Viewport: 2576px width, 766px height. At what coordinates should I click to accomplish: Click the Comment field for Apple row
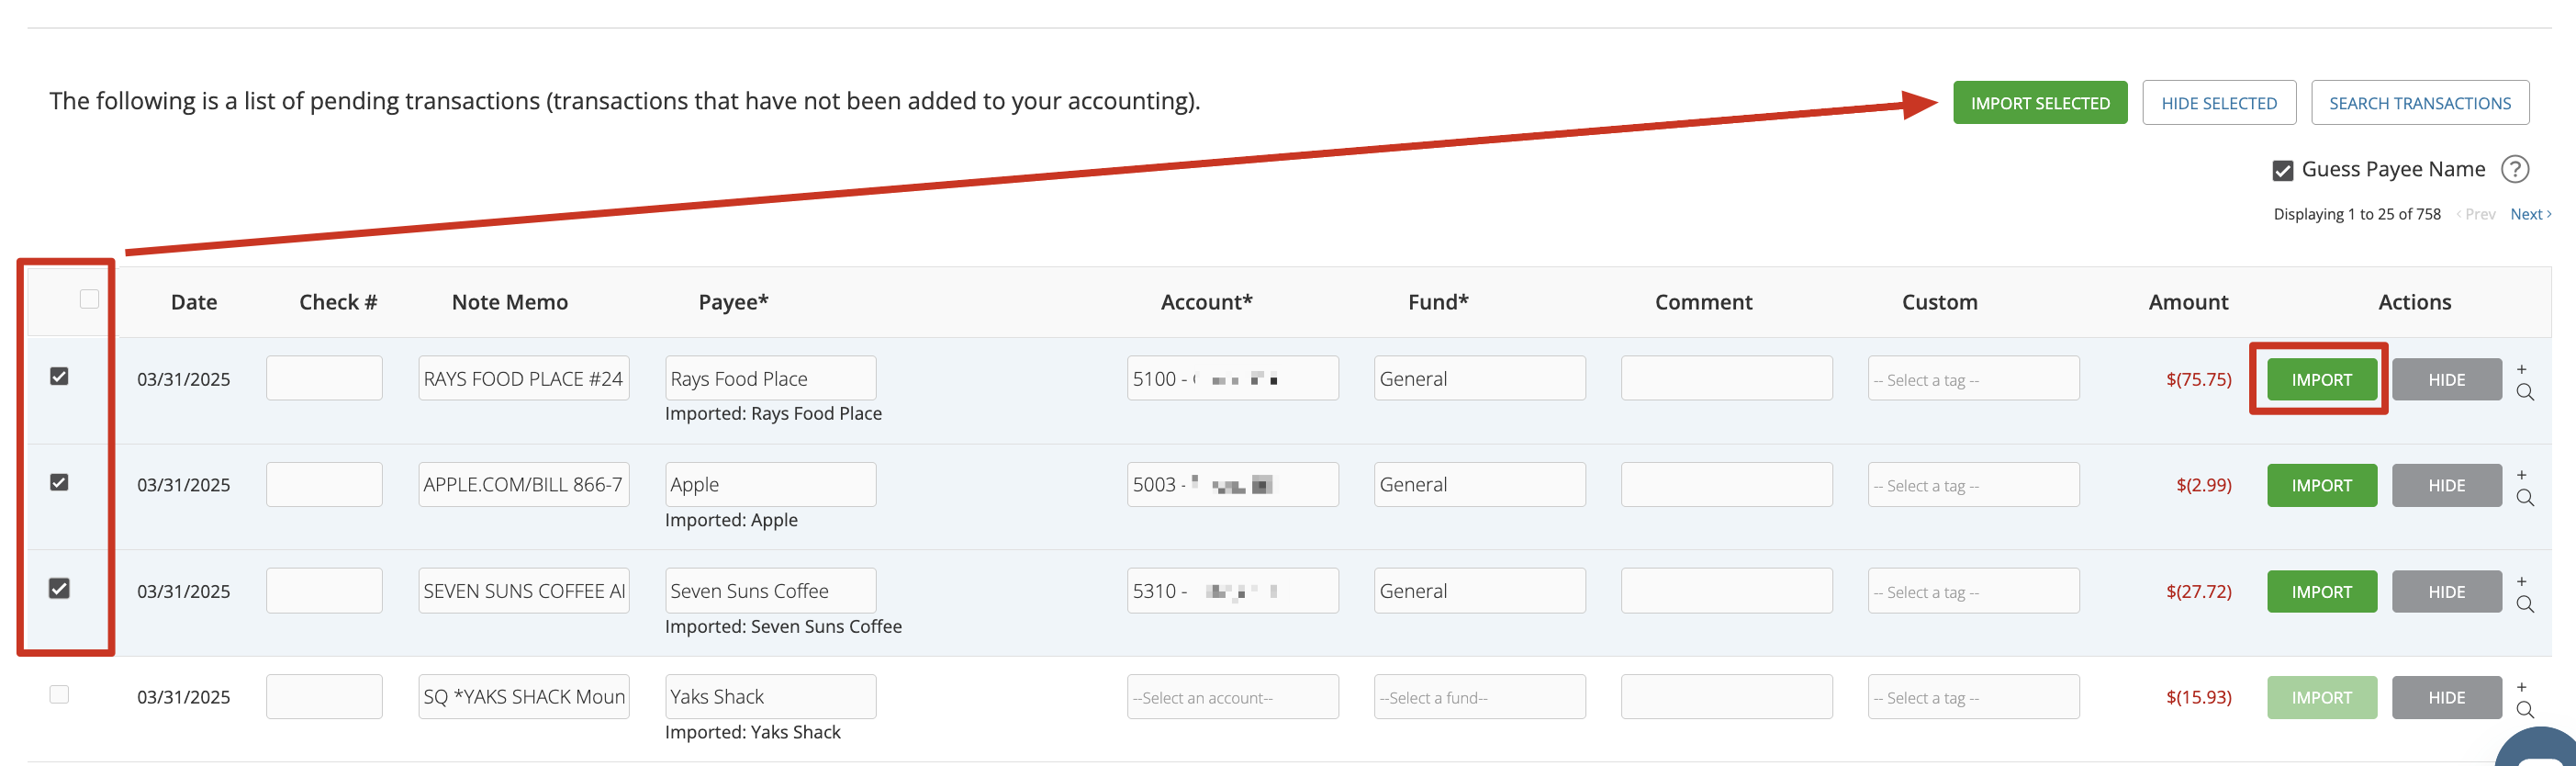1726,485
